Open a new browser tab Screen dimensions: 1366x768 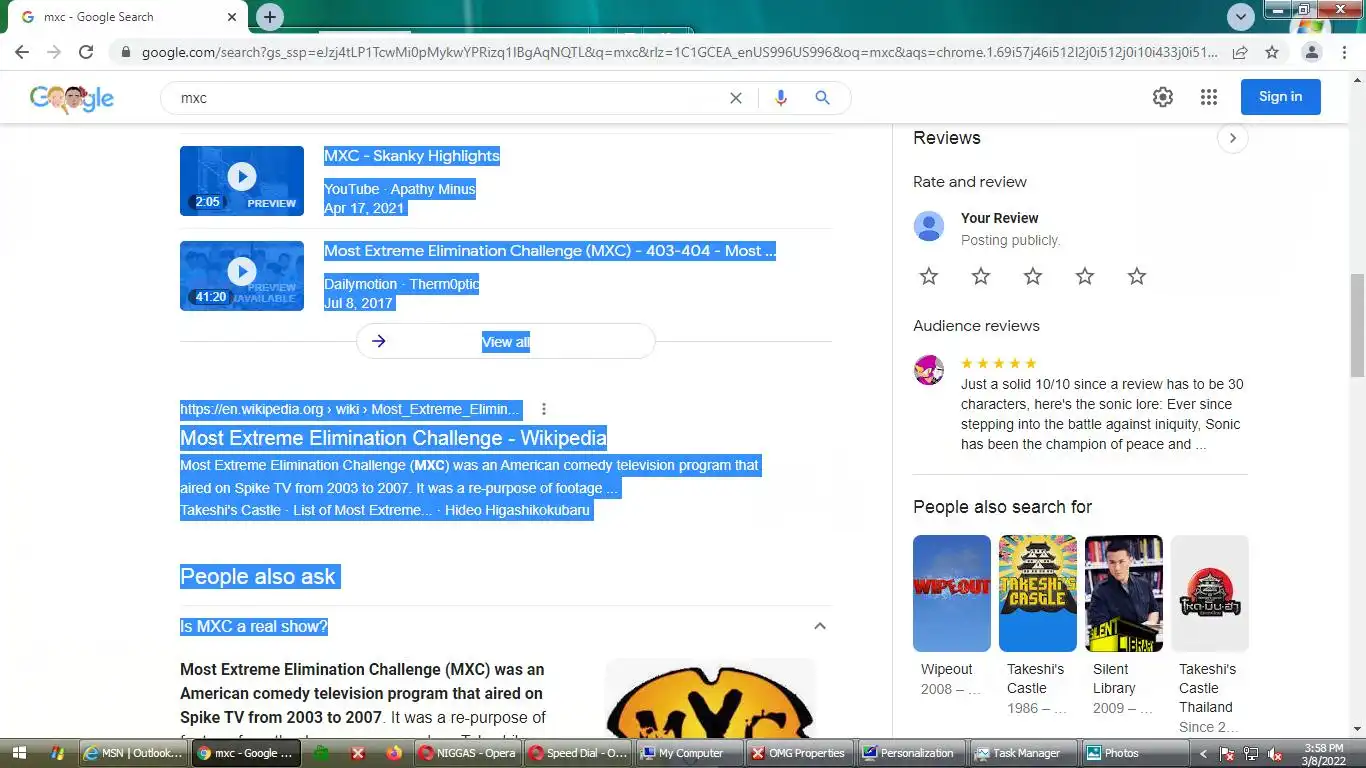pyautogui.click(x=270, y=17)
